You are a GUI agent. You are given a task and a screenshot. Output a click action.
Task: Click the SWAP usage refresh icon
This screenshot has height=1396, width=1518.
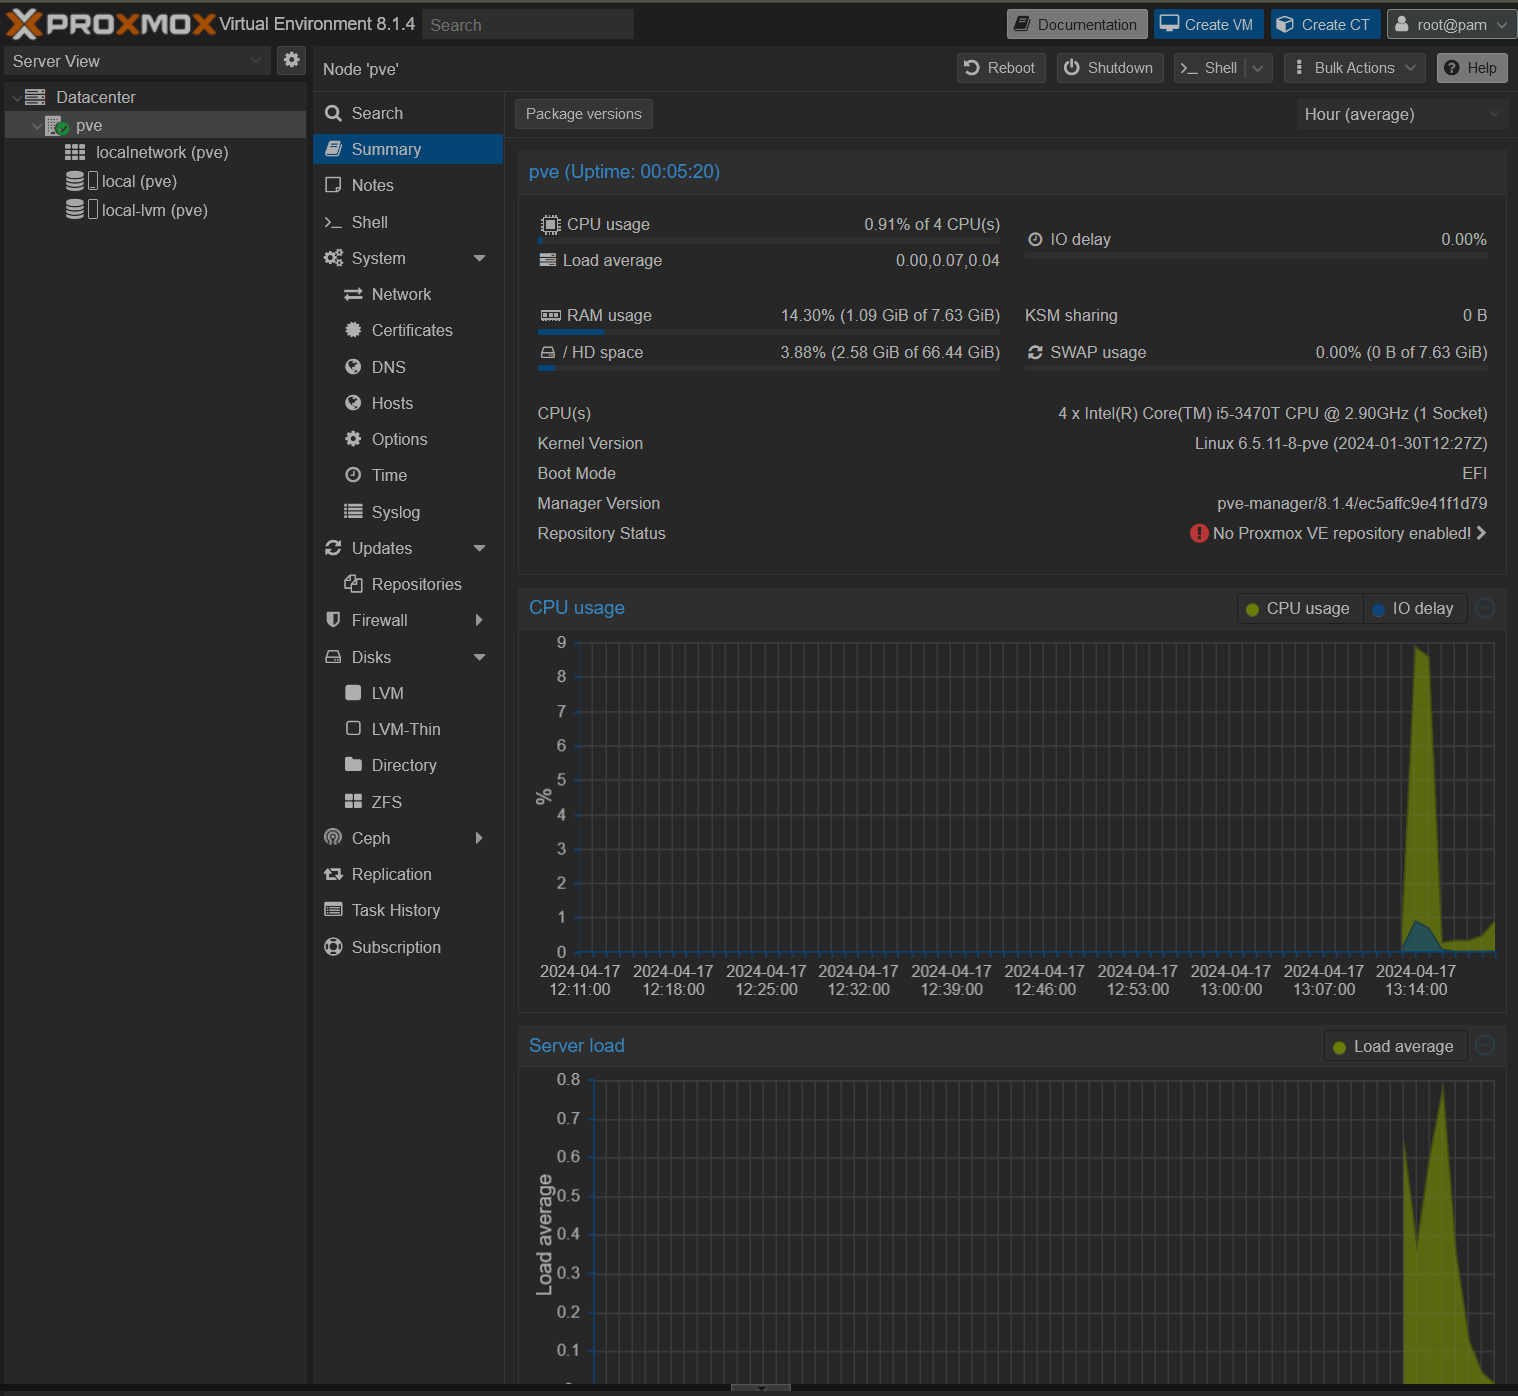coord(1035,352)
